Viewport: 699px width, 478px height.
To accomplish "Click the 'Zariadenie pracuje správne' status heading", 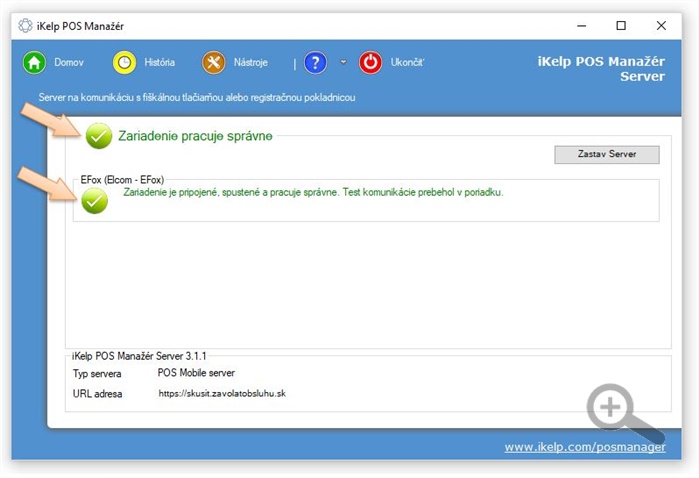I will (x=195, y=136).
